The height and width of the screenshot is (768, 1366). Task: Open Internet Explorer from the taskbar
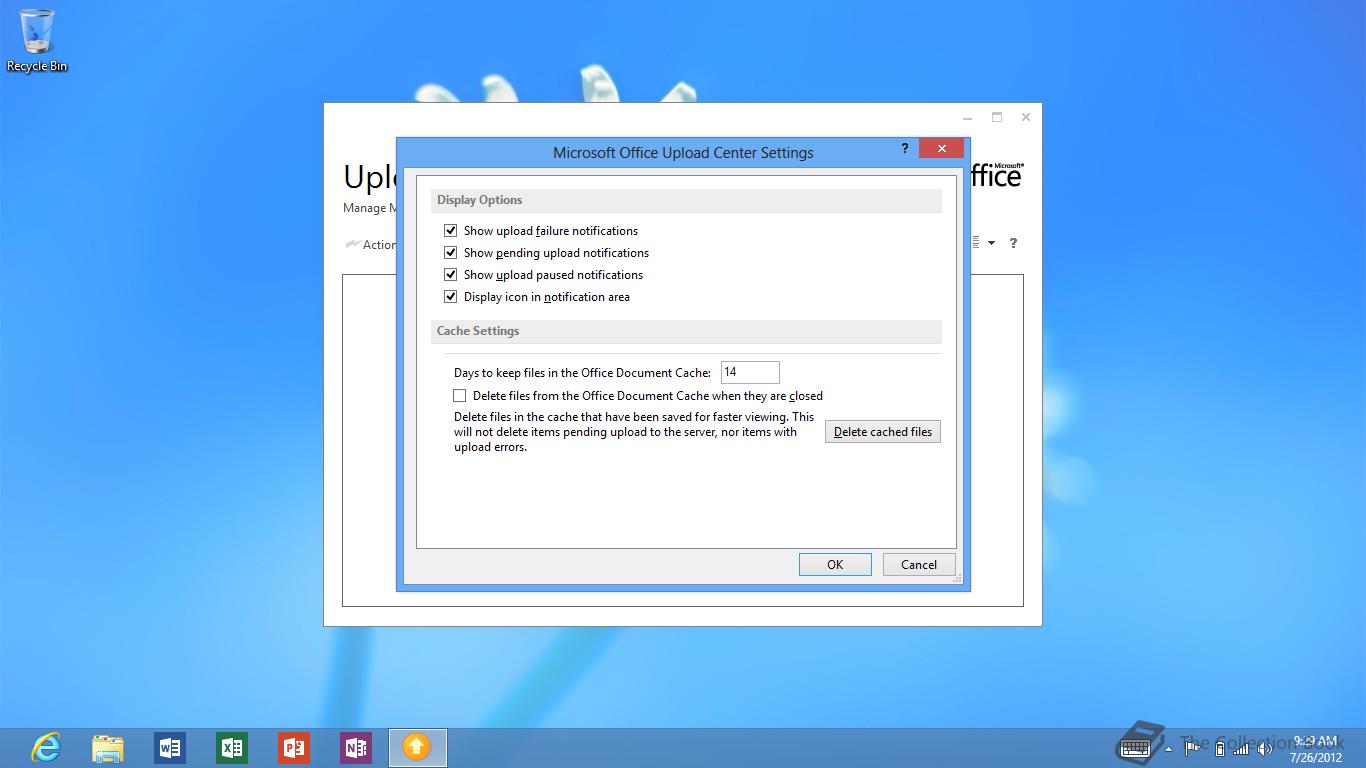coord(46,747)
